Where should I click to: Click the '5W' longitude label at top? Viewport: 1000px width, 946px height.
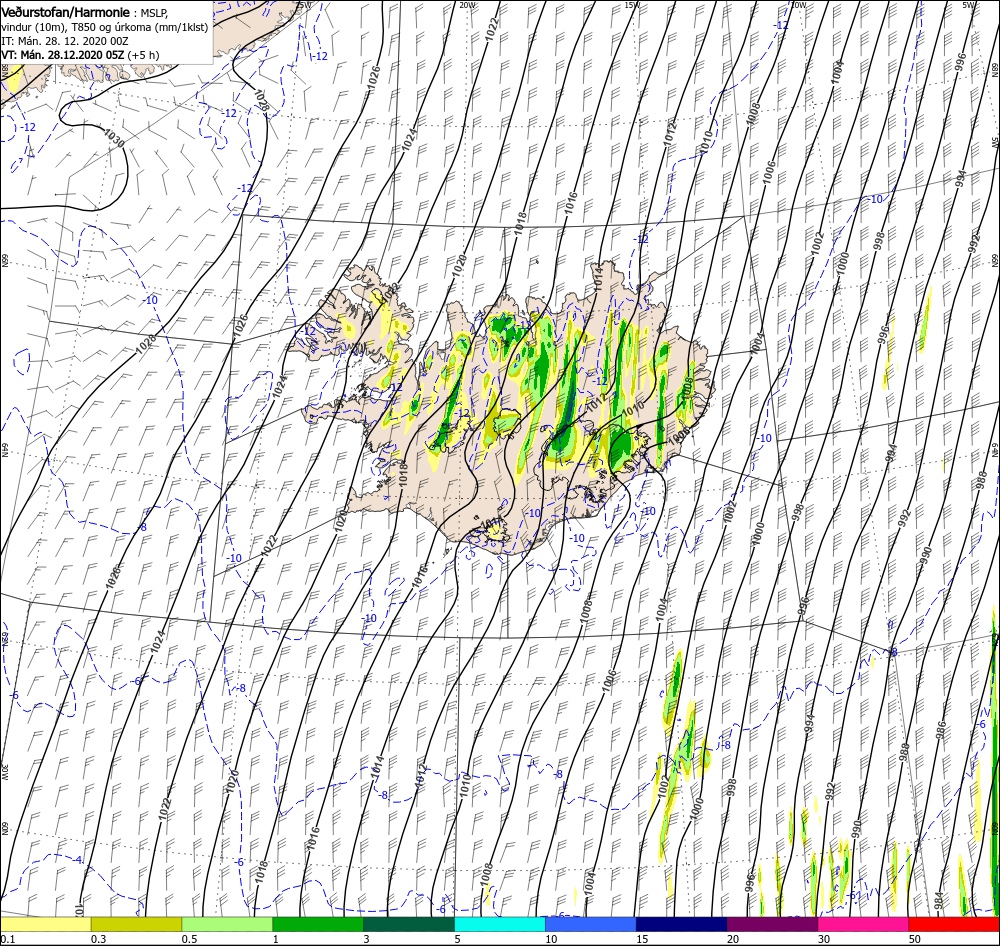click(969, 5)
